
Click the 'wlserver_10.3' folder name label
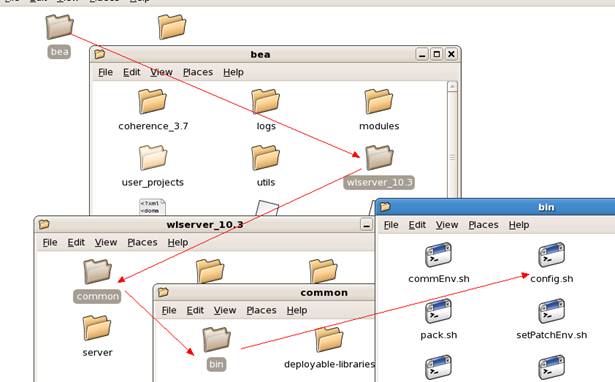click(379, 182)
